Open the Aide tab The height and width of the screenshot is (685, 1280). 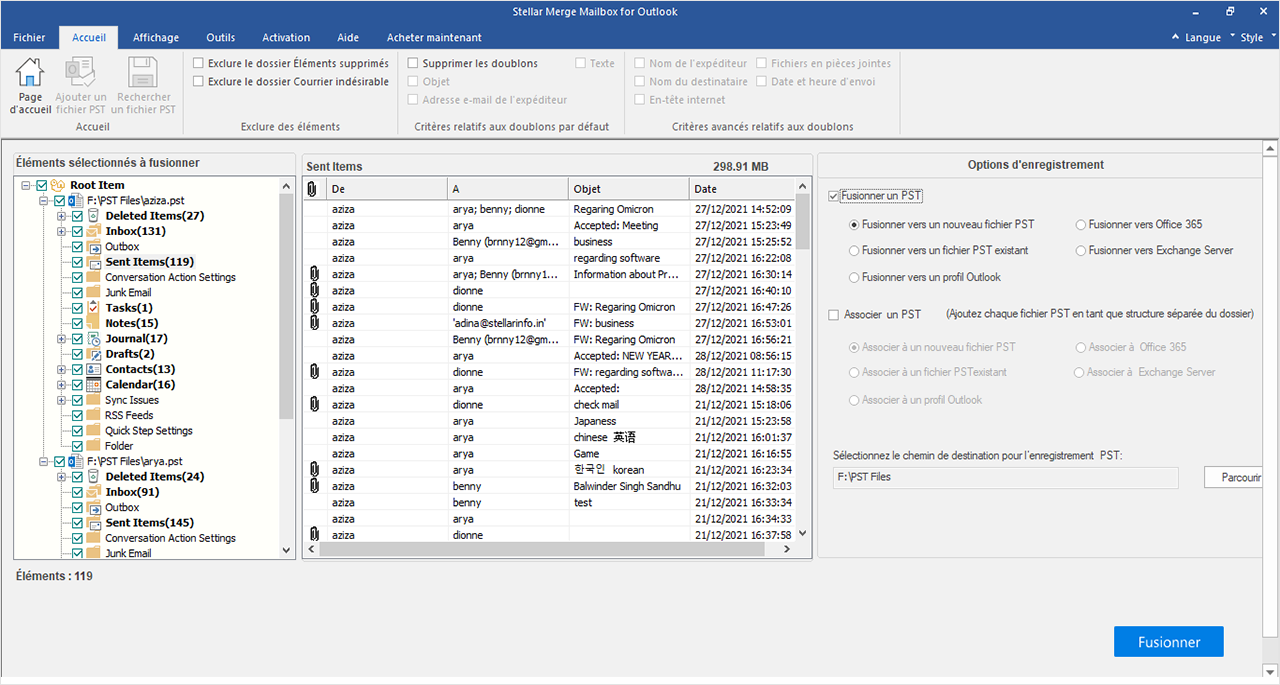click(x=348, y=38)
